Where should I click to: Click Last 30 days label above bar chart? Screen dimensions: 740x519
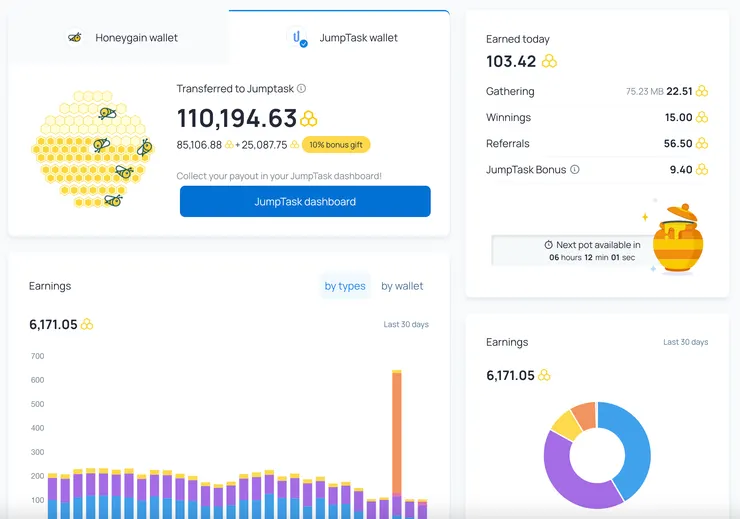click(x=406, y=324)
